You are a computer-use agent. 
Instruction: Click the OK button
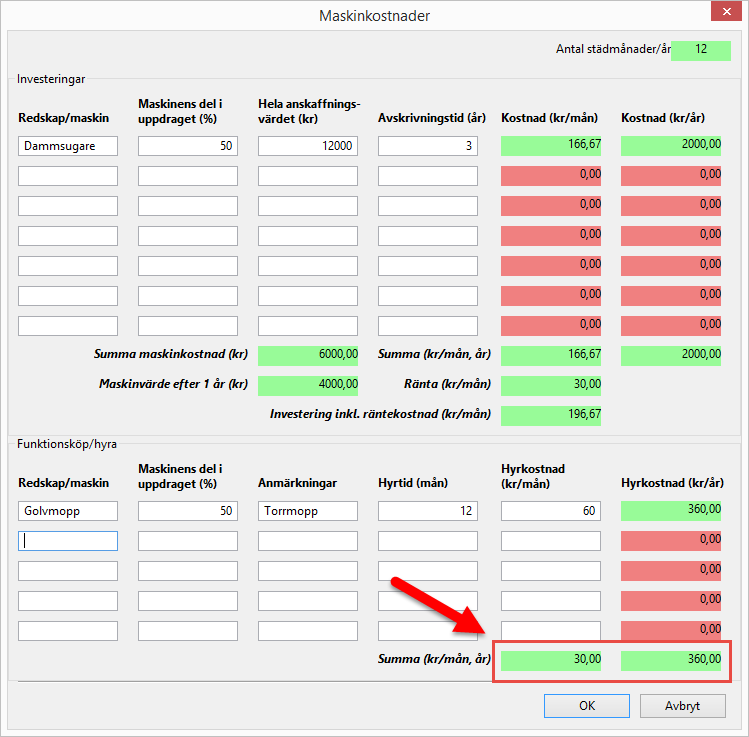(x=586, y=705)
